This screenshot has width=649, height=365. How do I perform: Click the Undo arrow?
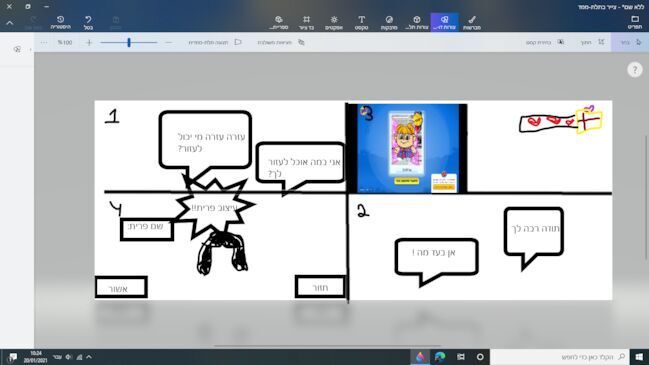point(88,22)
